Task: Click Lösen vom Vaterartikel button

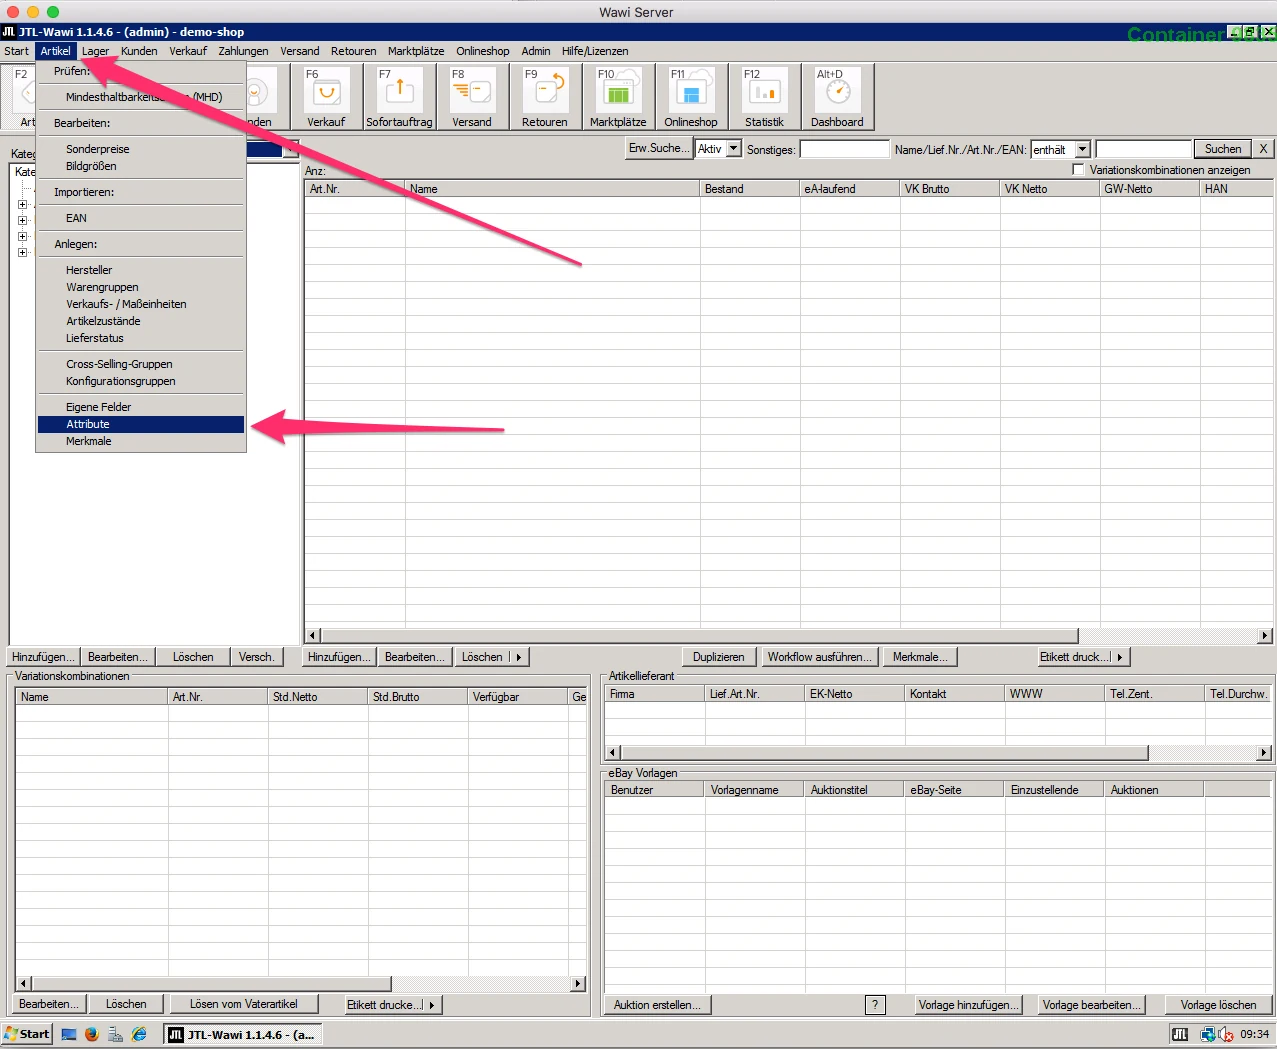Action: coord(245,1004)
